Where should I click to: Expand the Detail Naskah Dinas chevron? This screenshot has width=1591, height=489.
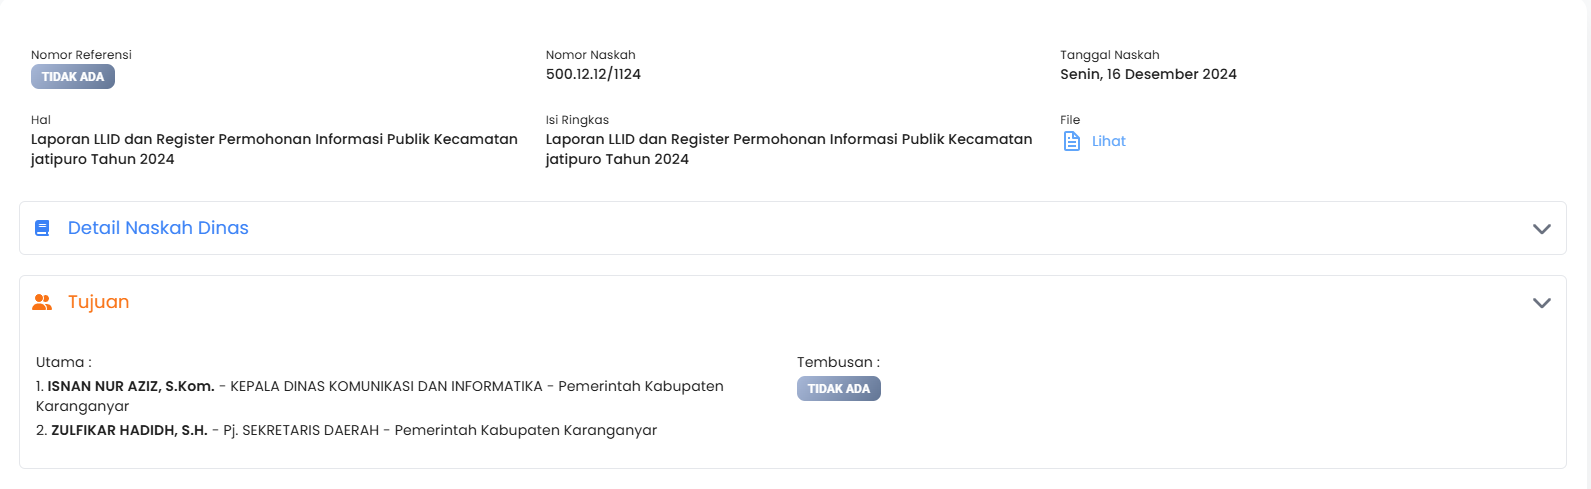pyautogui.click(x=1541, y=229)
